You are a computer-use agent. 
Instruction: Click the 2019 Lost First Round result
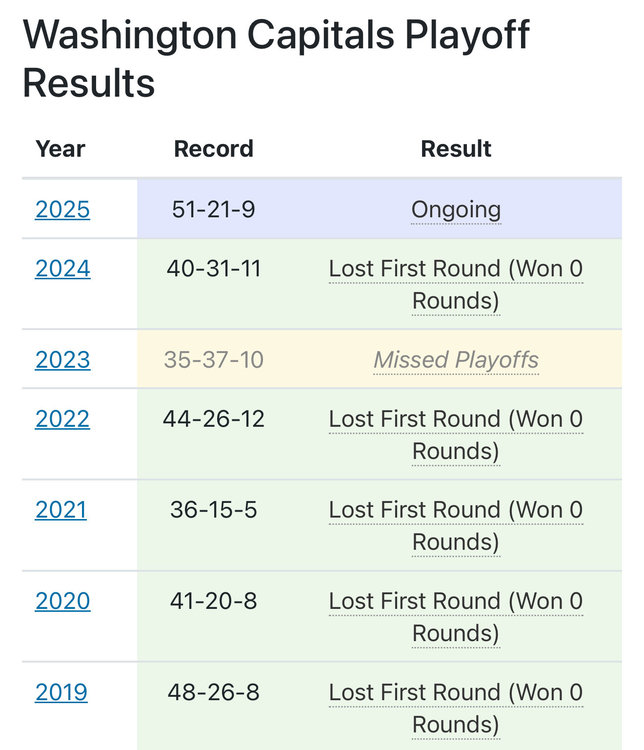(x=456, y=709)
